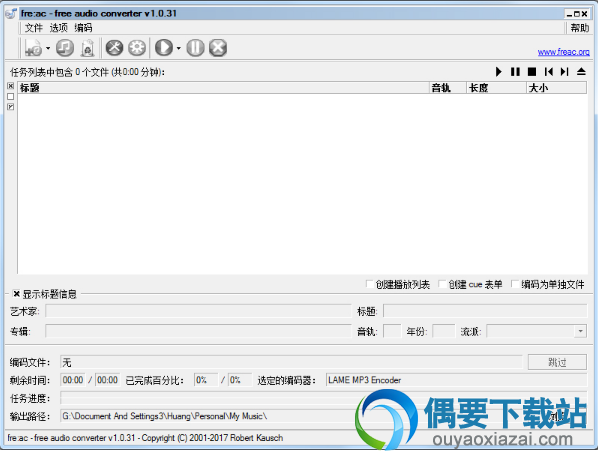Open the 帮助 menu
The image size is (598, 451).
(580, 28)
